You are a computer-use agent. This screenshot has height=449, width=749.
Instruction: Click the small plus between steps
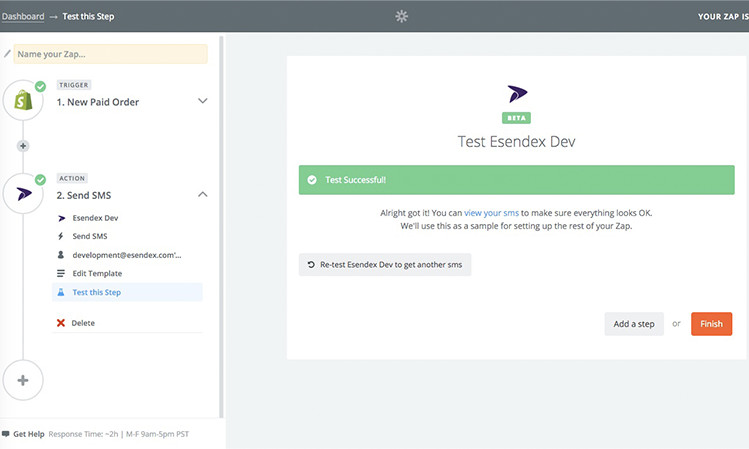point(23,146)
